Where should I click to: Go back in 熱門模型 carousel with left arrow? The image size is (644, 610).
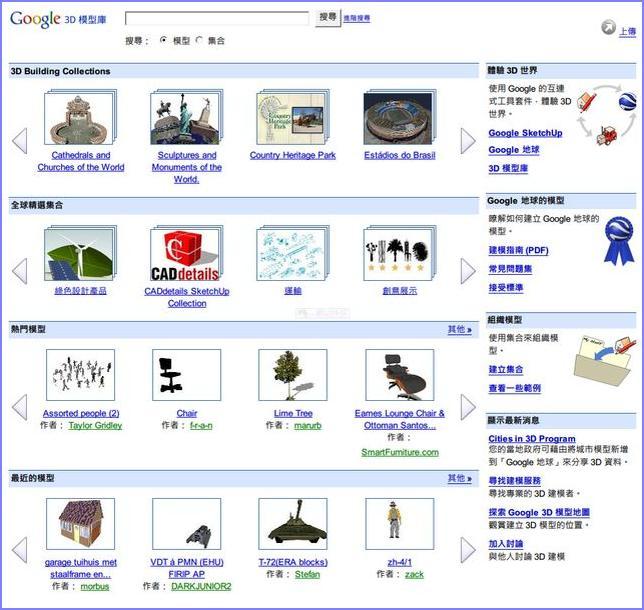(x=20, y=407)
